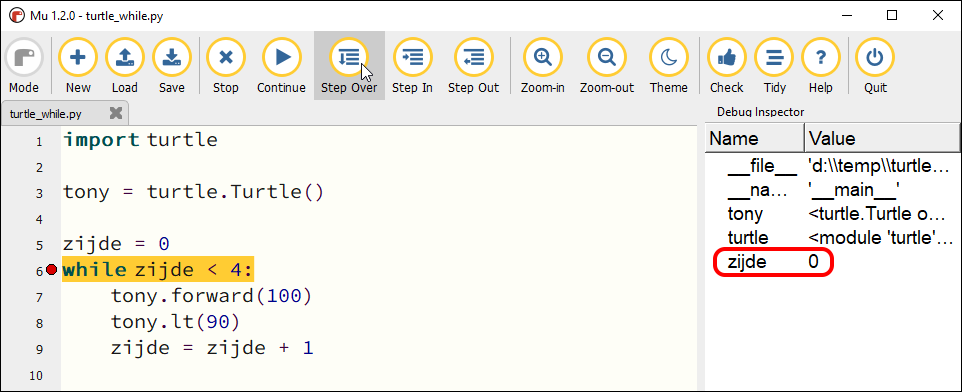Step Out of the function

click(474, 66)
